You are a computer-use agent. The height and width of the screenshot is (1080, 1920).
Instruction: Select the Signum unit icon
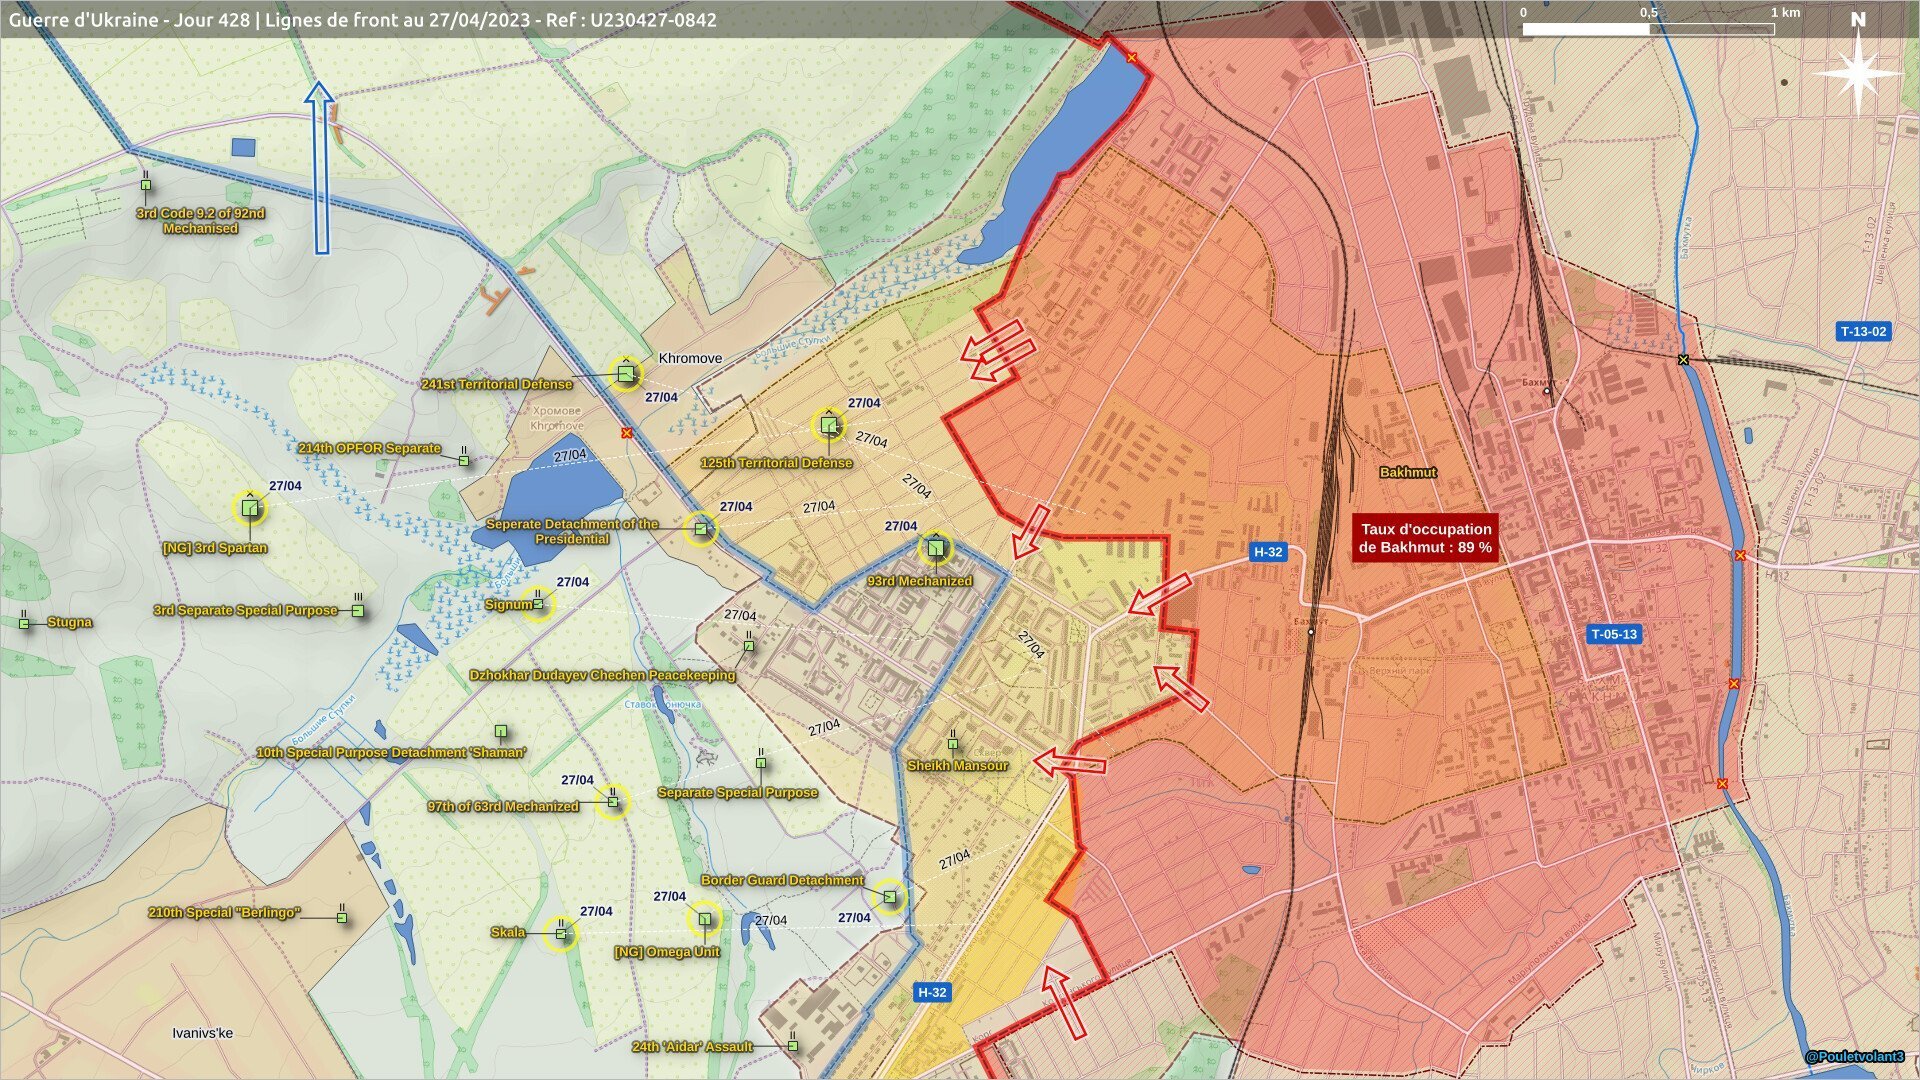point(538,603)
